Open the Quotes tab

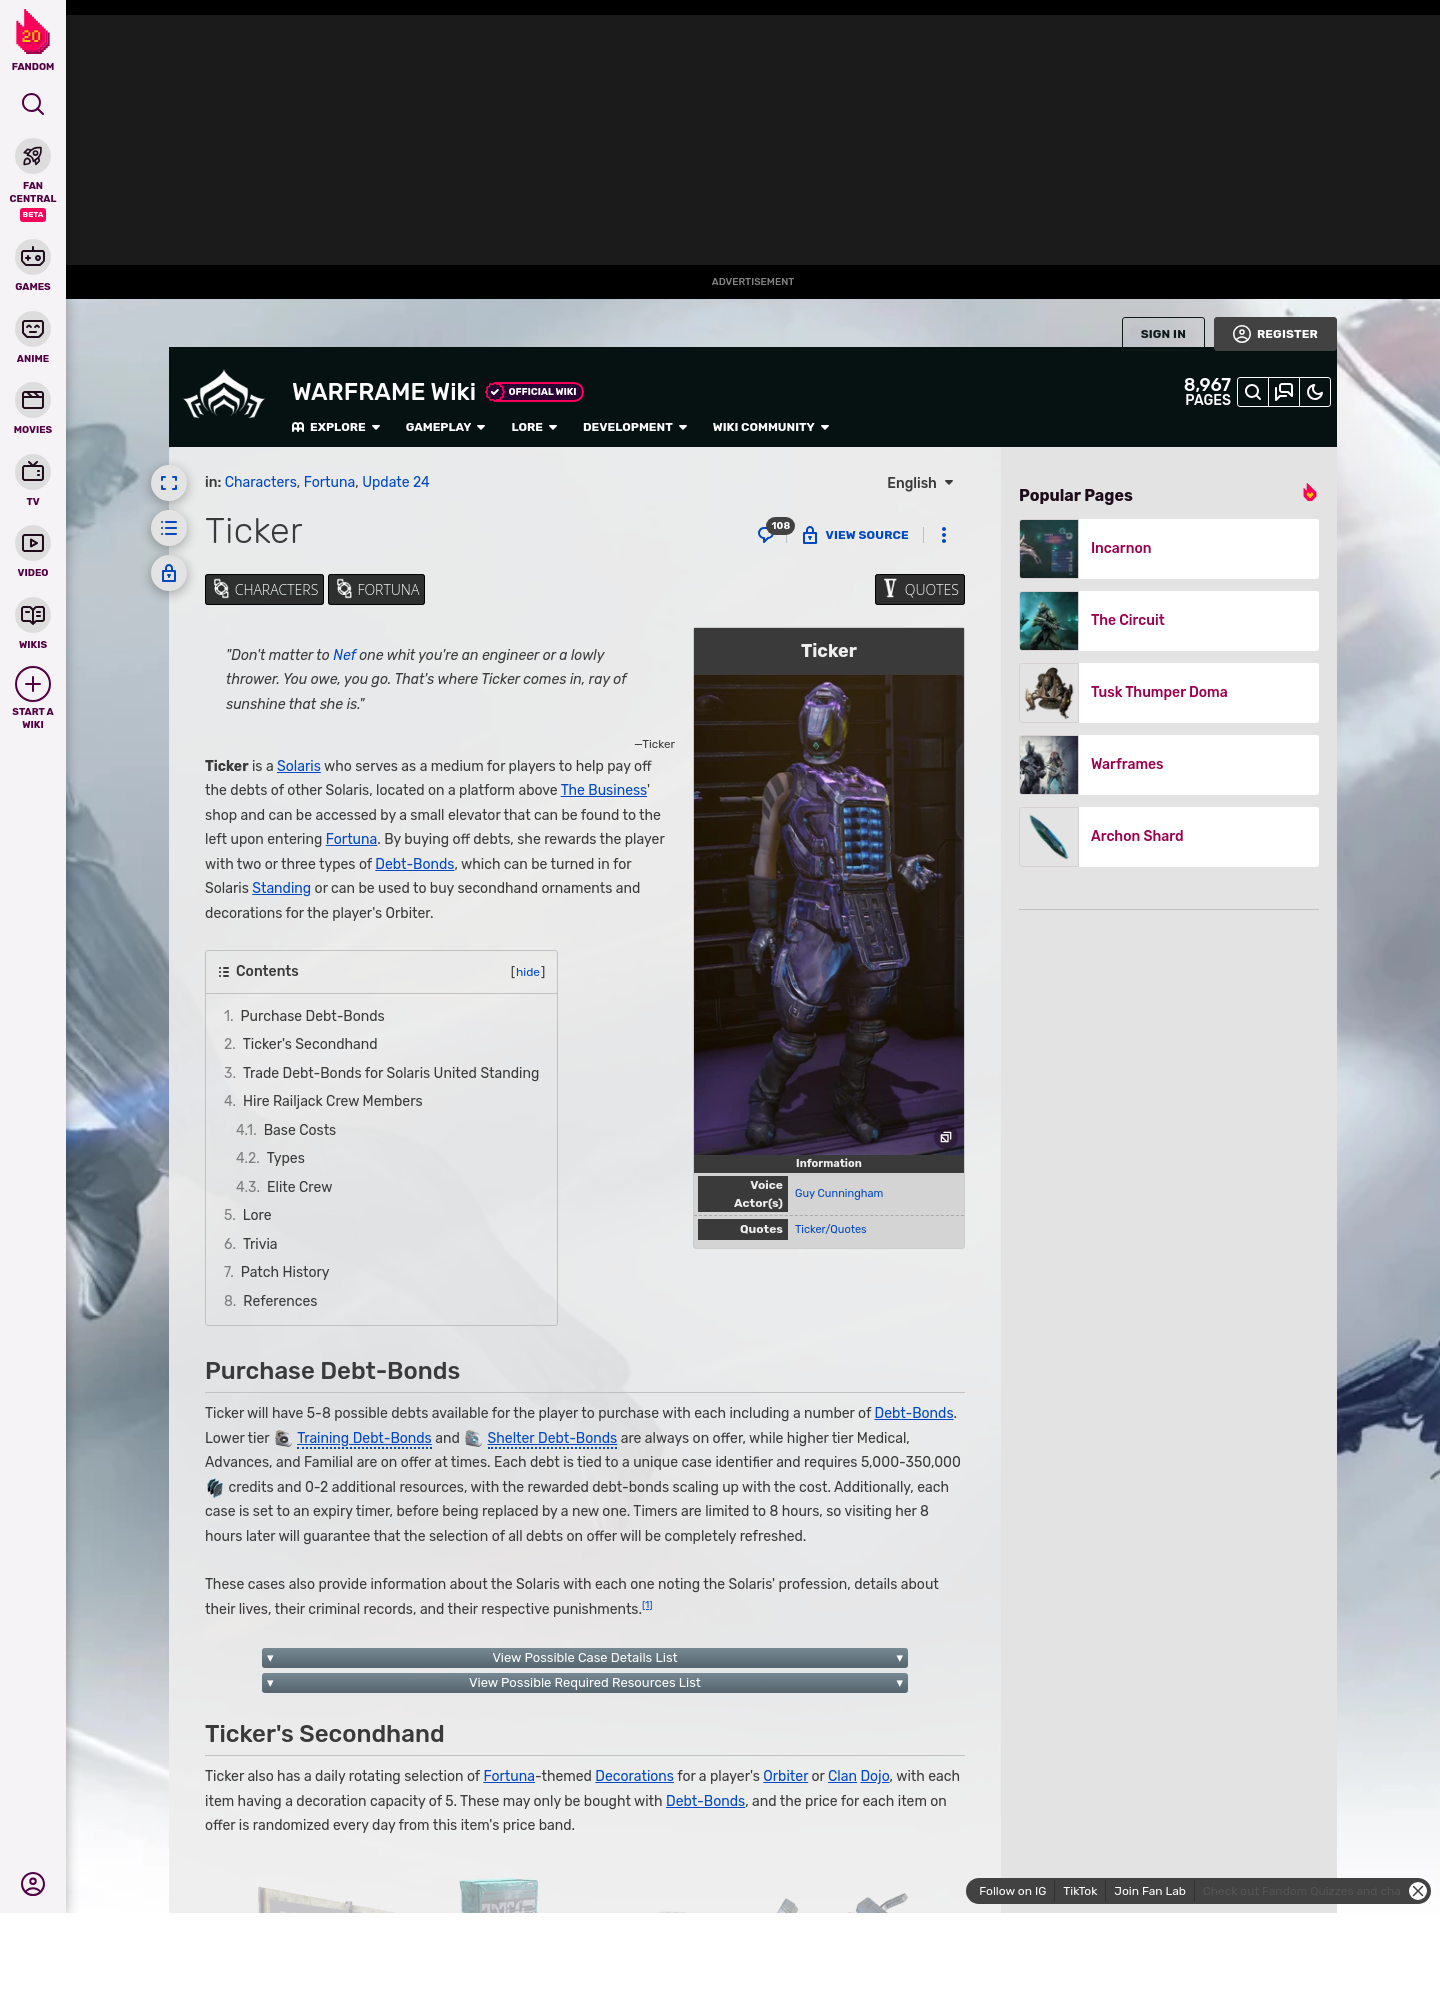[920, 590]
